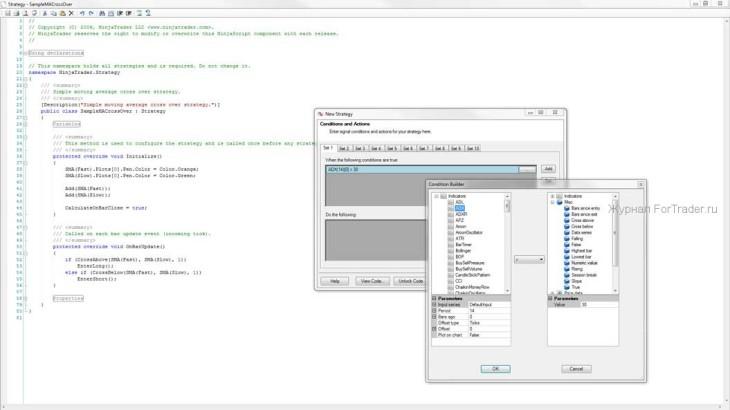Select Session break in Misc tree
The image size is (730, 410).
click(584, 275)
